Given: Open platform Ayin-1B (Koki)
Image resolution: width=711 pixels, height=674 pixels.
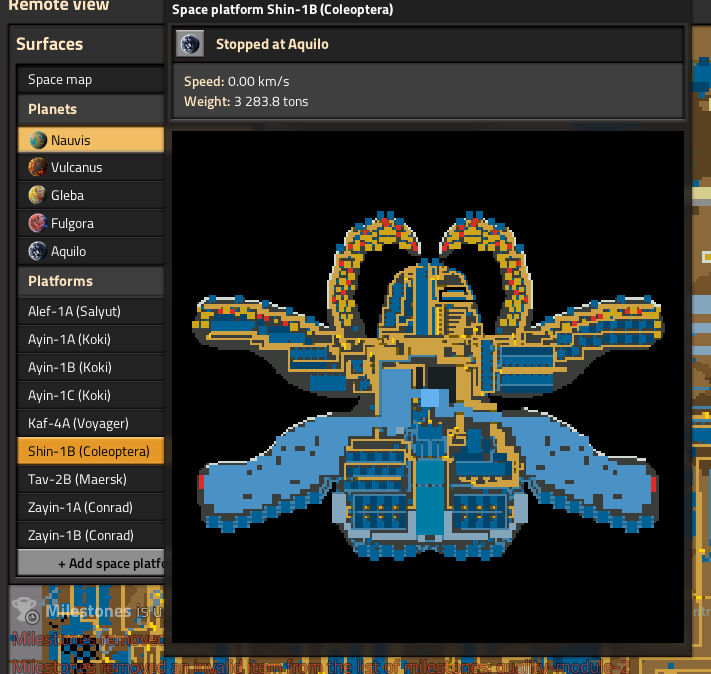Looking at the screenshot, I should (x=91, y=367).
